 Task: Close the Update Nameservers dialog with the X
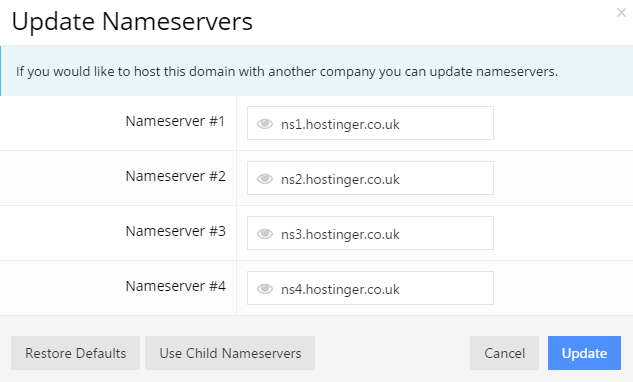[x=621, y=13]
